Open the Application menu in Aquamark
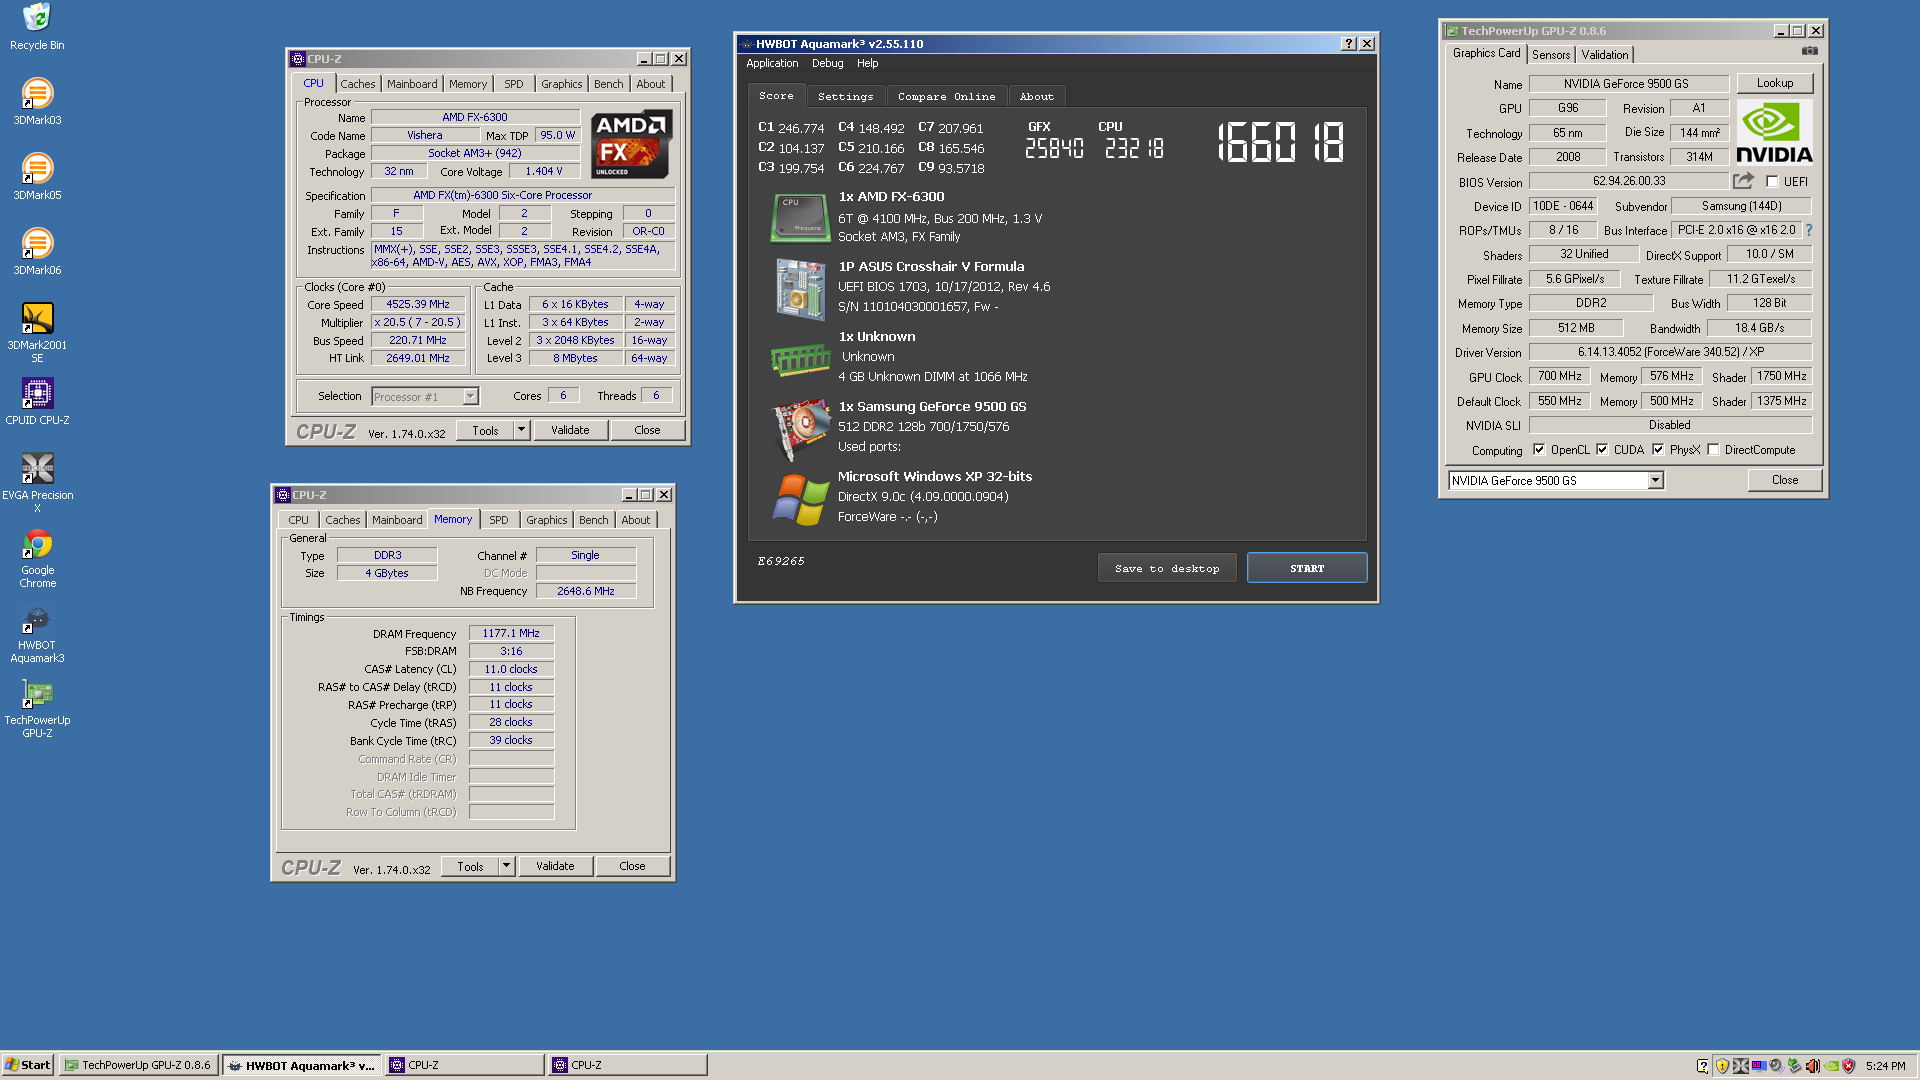 pos(772,63)
